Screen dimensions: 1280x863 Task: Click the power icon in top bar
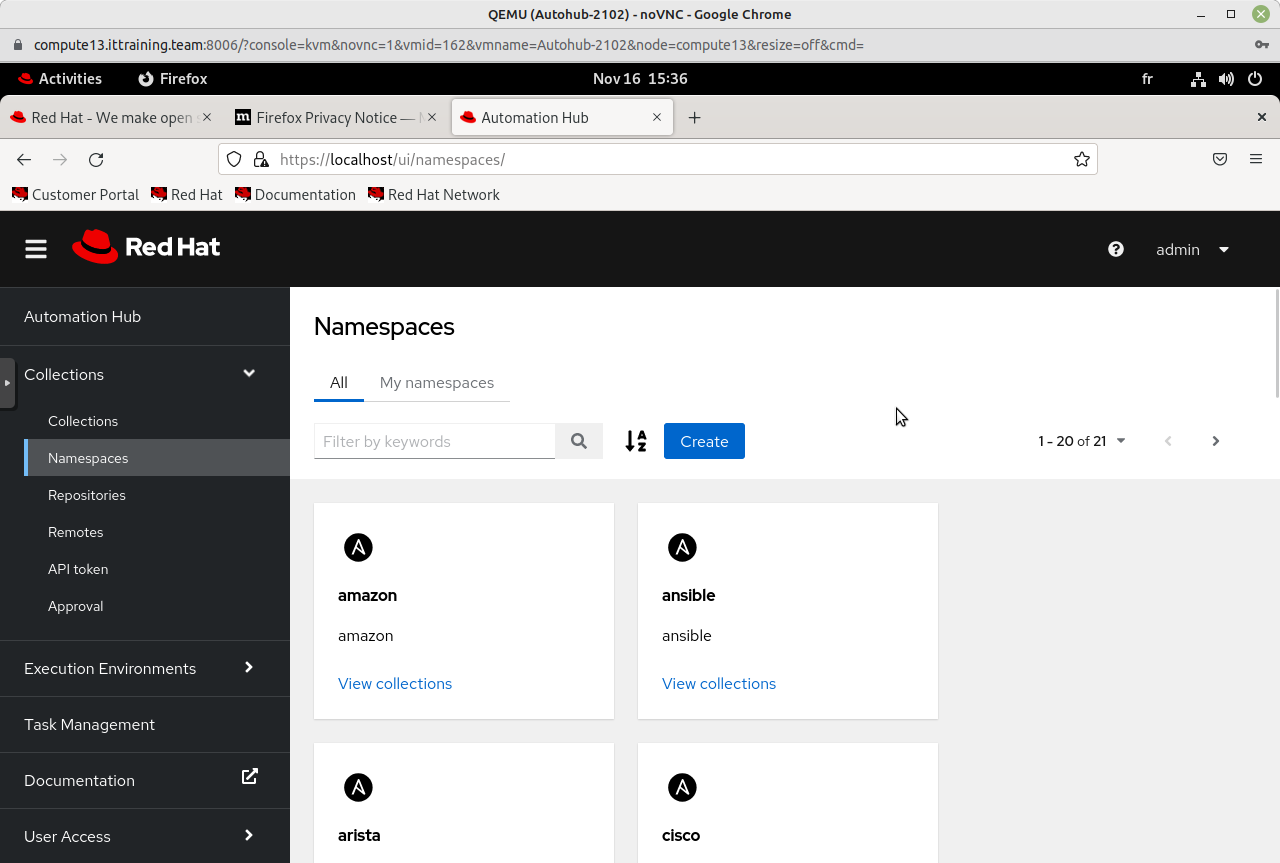1255,79
